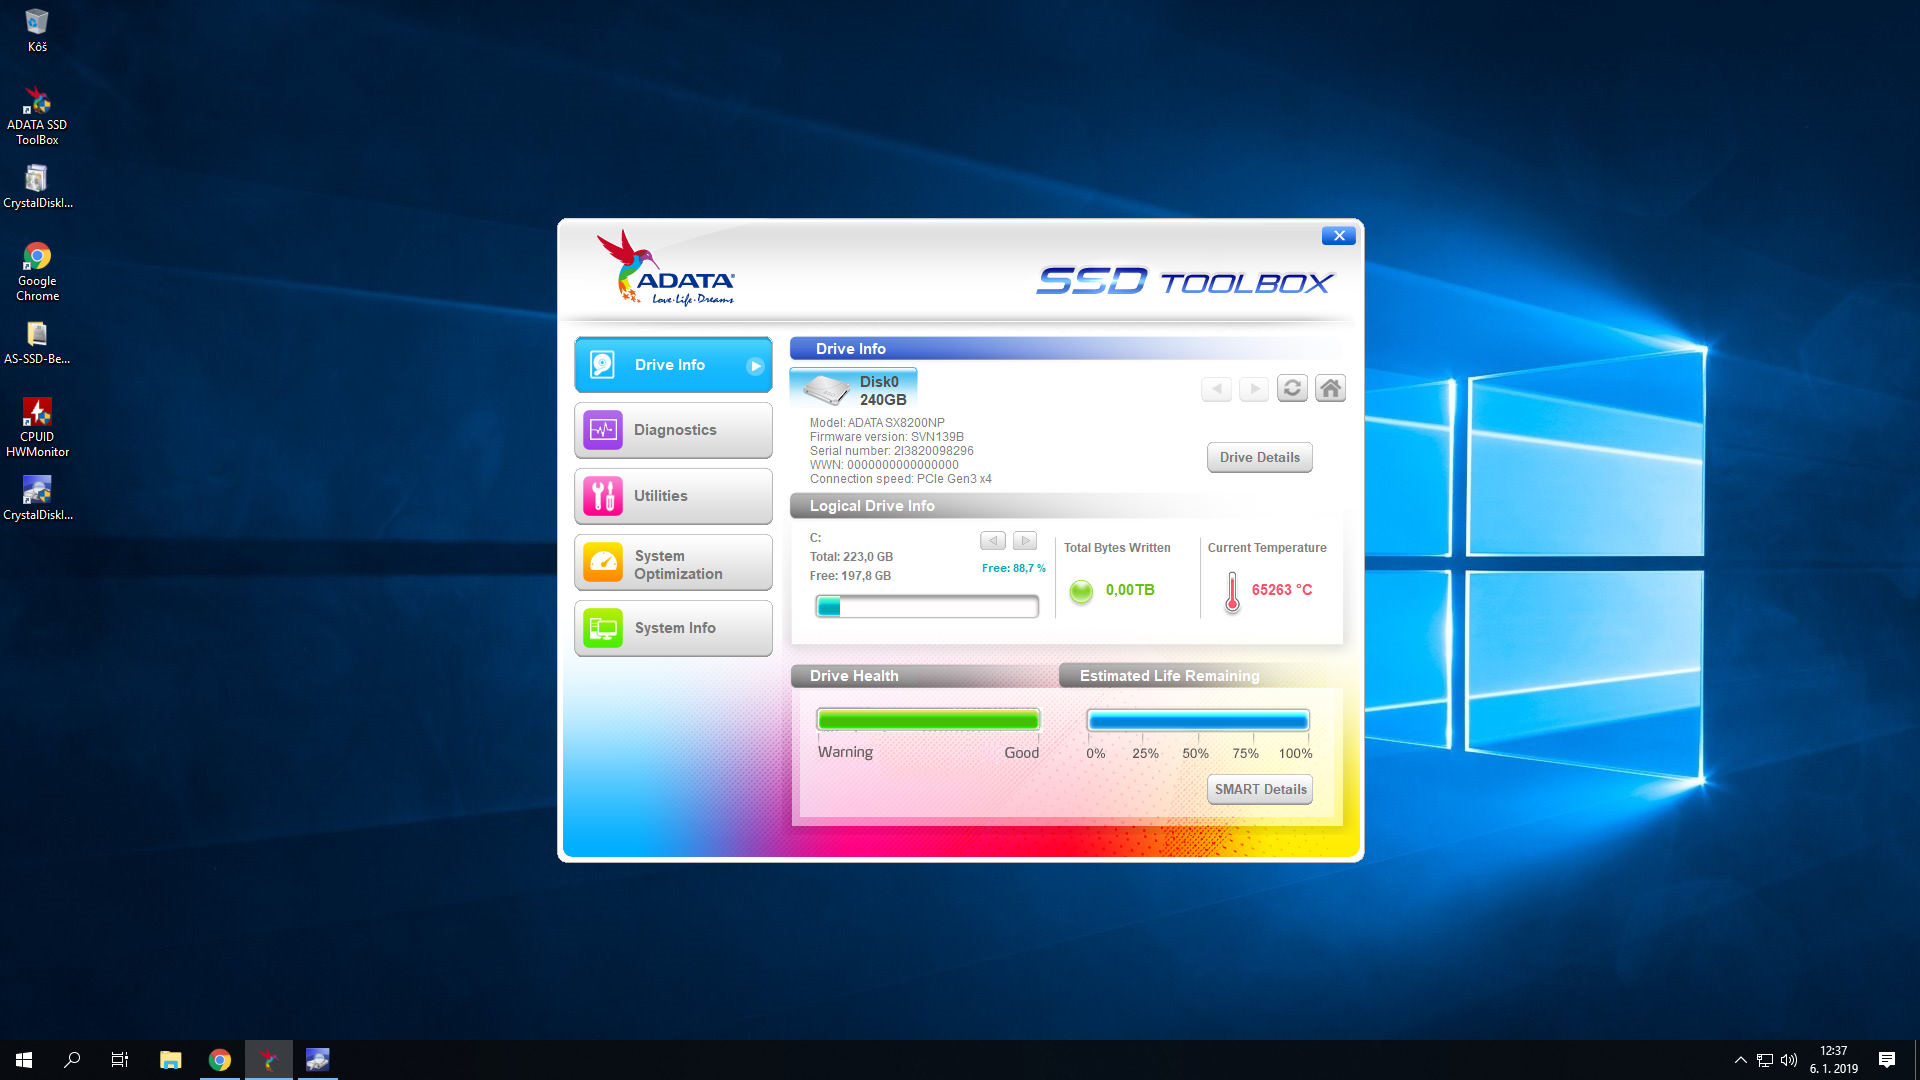Show hidden system tray icons
This screenshot has height=1080, width=1920.
(x=1740, y=1060)
